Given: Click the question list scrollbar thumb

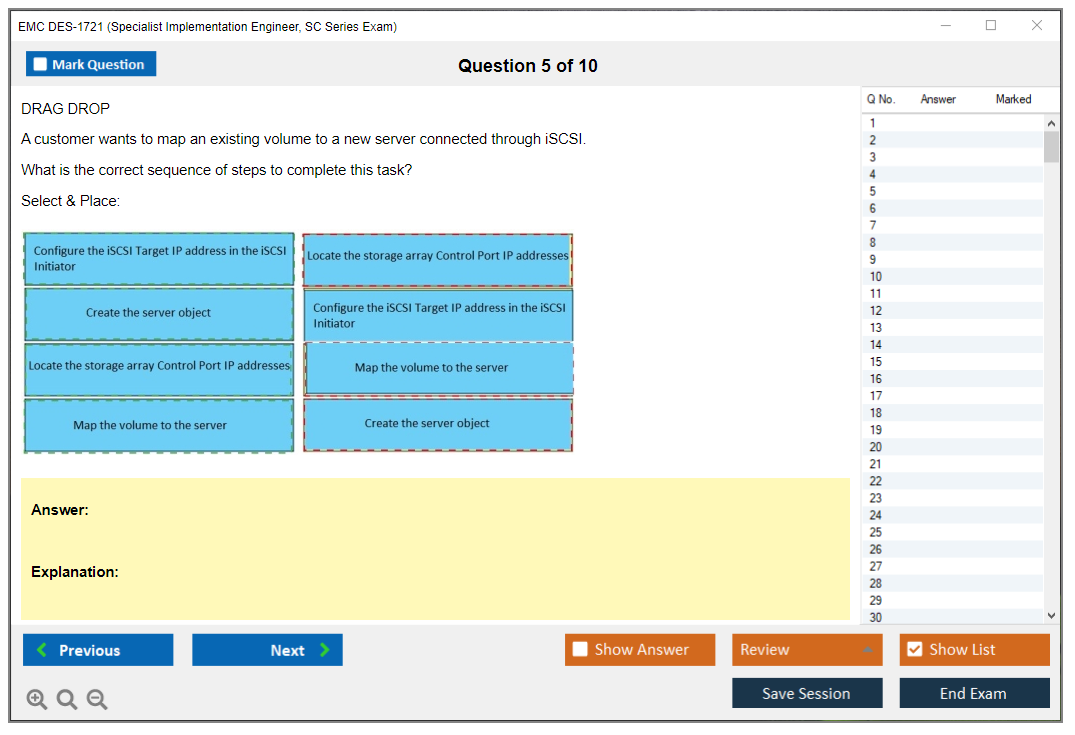Looking at the screenshot, I should [1050, 146].
